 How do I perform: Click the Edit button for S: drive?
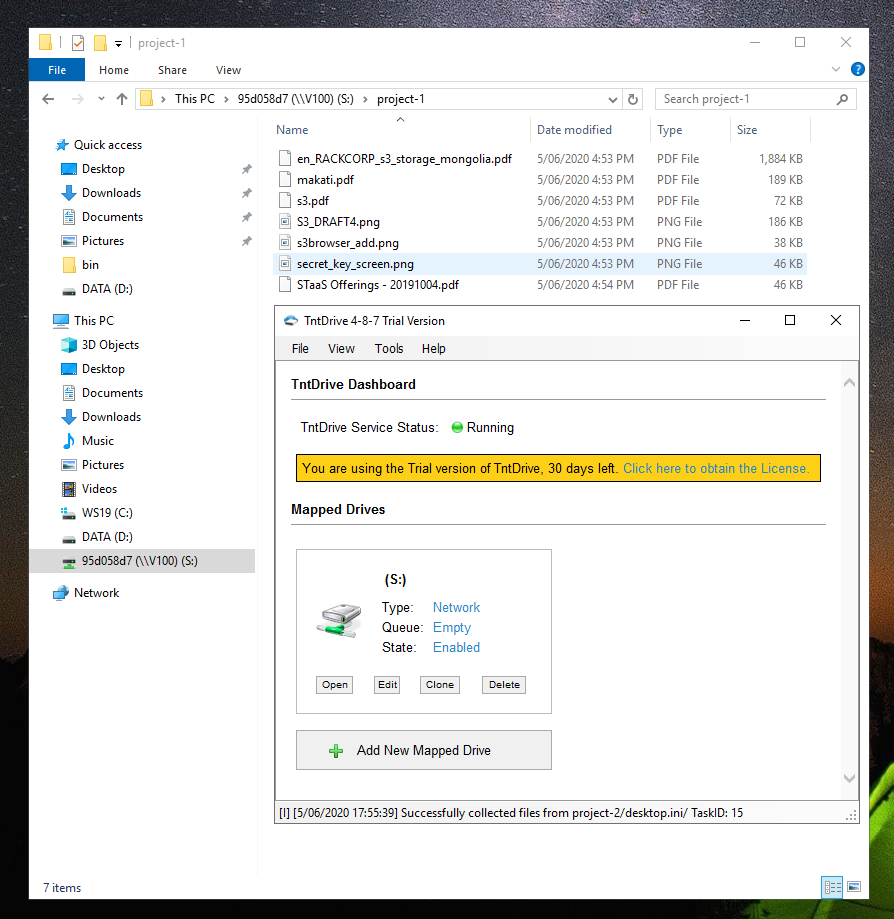coord(387,685)
